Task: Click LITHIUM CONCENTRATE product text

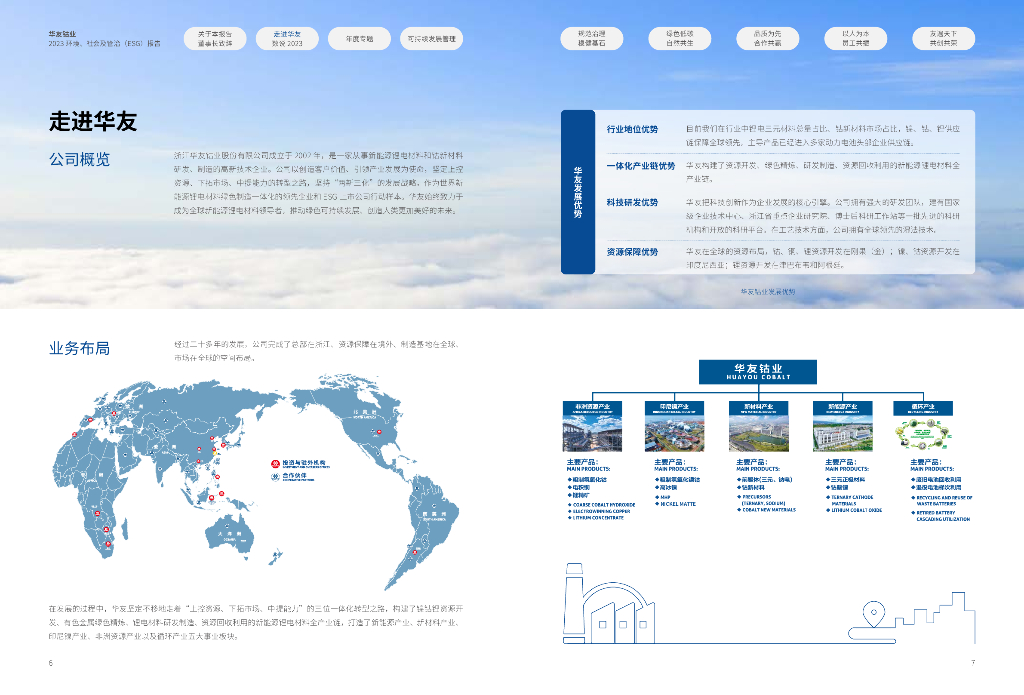Action: coord(598,518)
